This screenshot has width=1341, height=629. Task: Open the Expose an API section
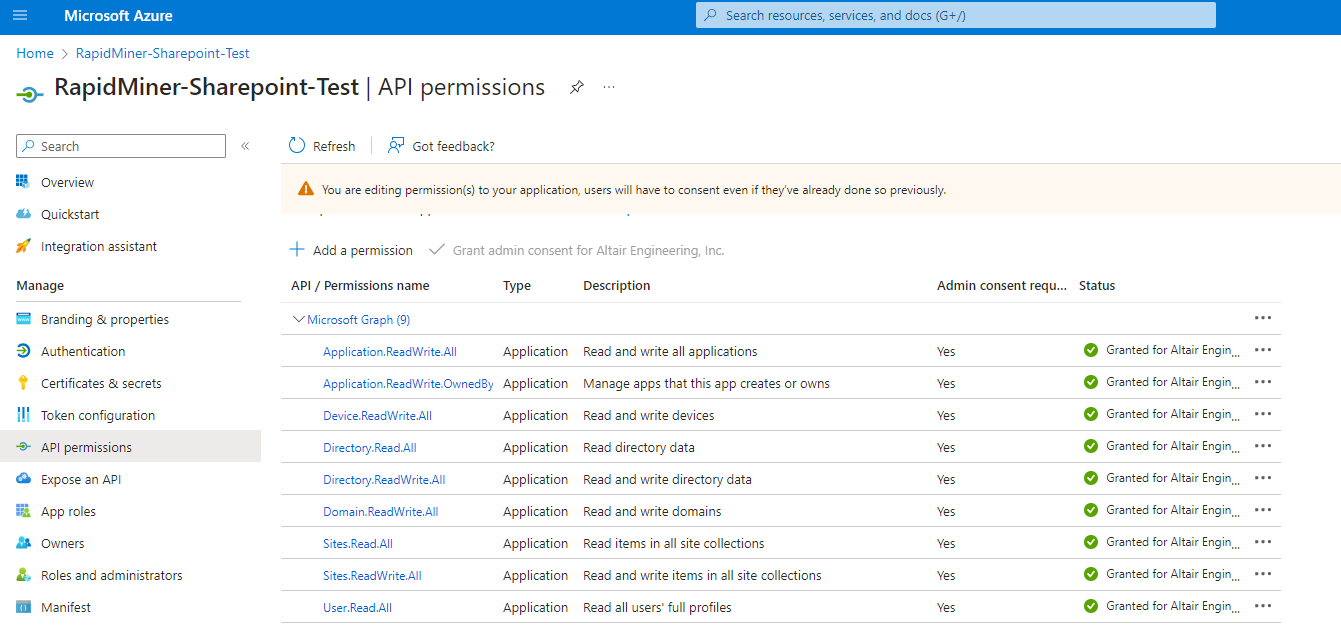(80, 479)
